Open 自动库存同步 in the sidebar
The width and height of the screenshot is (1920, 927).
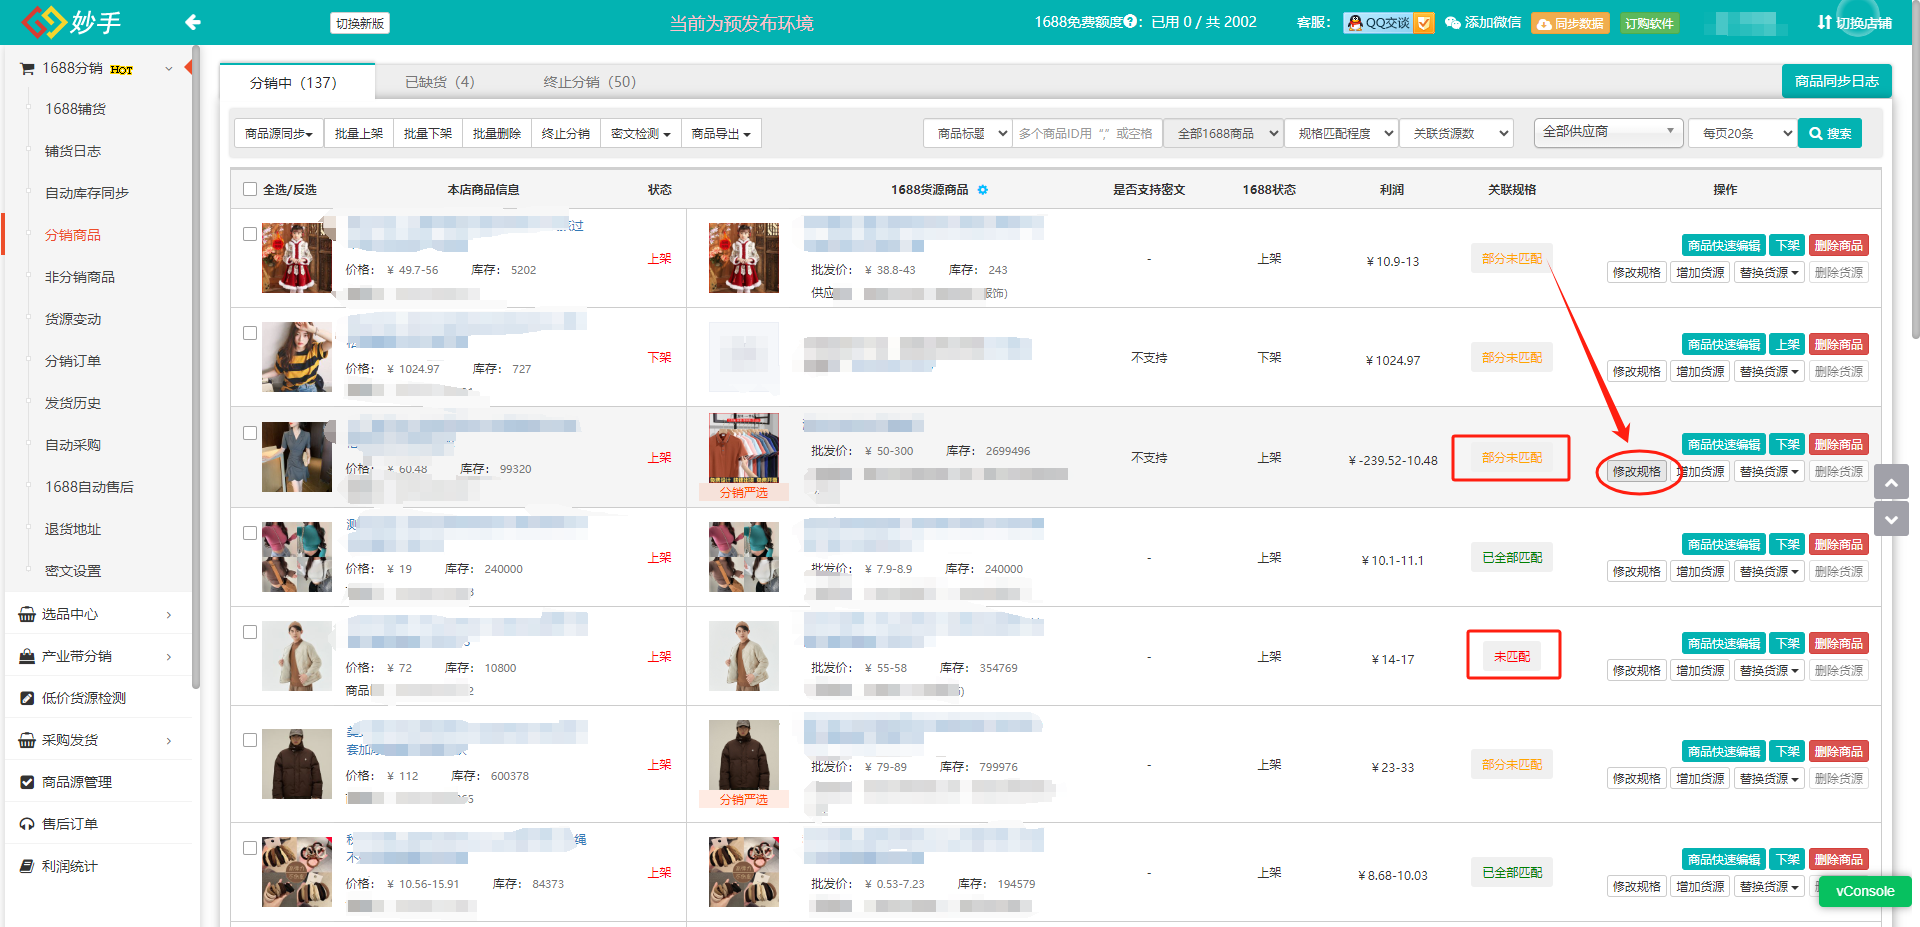87,193
